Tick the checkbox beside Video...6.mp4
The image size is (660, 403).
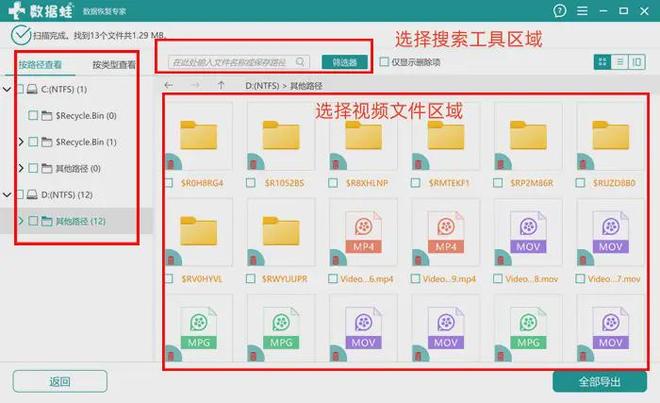[x=333, y=278]
